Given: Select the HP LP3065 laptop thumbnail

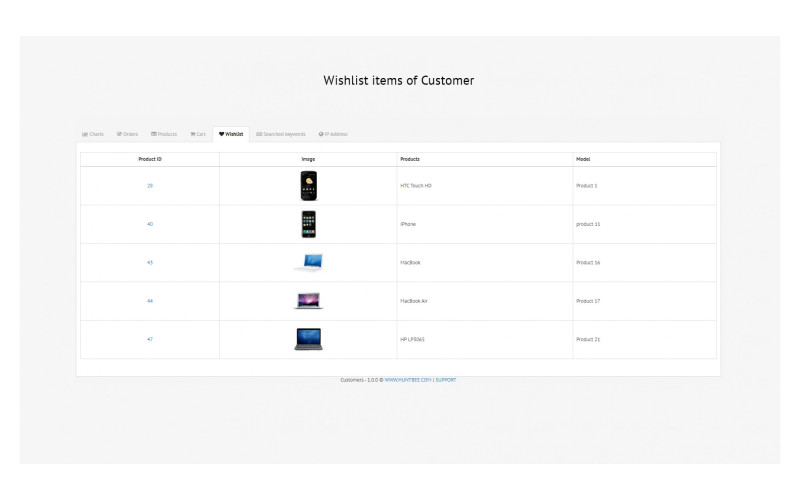Looking at the screenshot, I should tap(308, 339).
